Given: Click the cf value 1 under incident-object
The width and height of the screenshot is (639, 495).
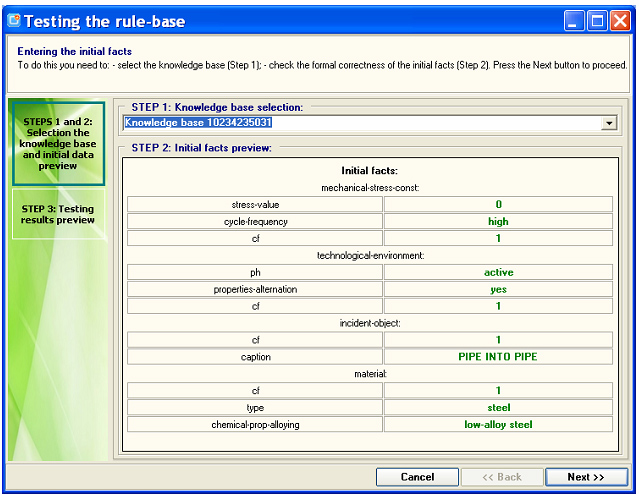Looking at the screenshot, I should [x=498, y=340].
